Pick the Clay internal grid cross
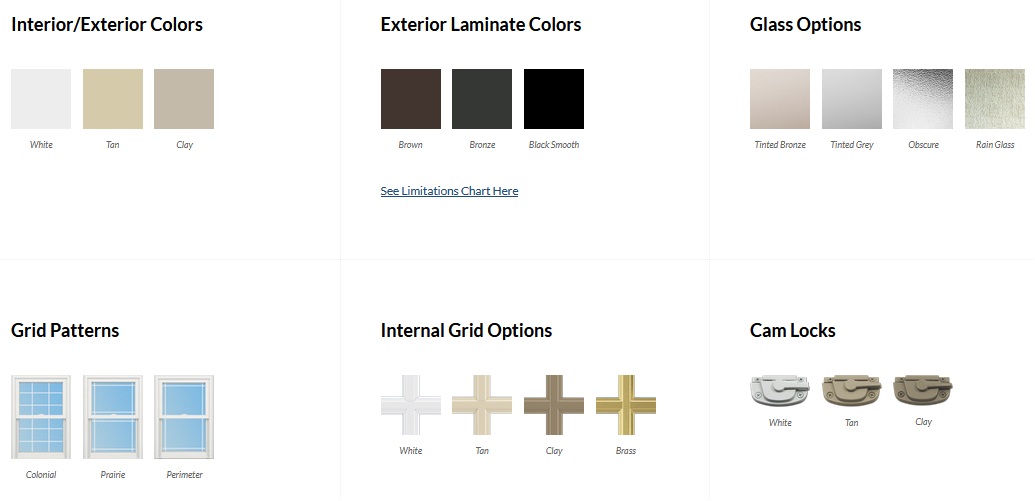 tap(554, 405)
